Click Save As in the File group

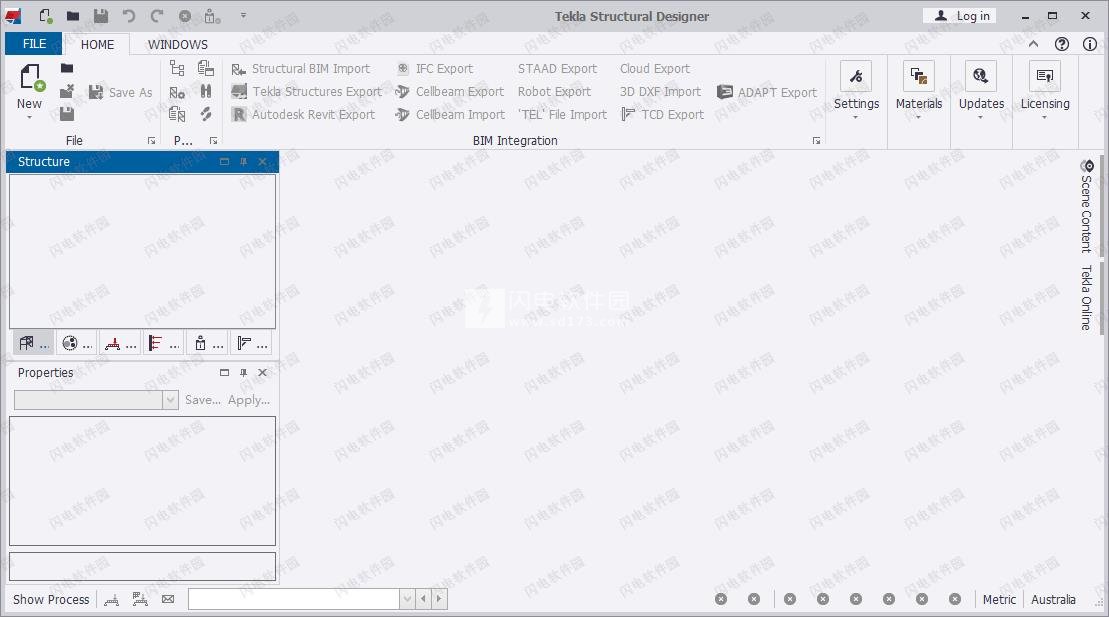(x=120, y=92)
